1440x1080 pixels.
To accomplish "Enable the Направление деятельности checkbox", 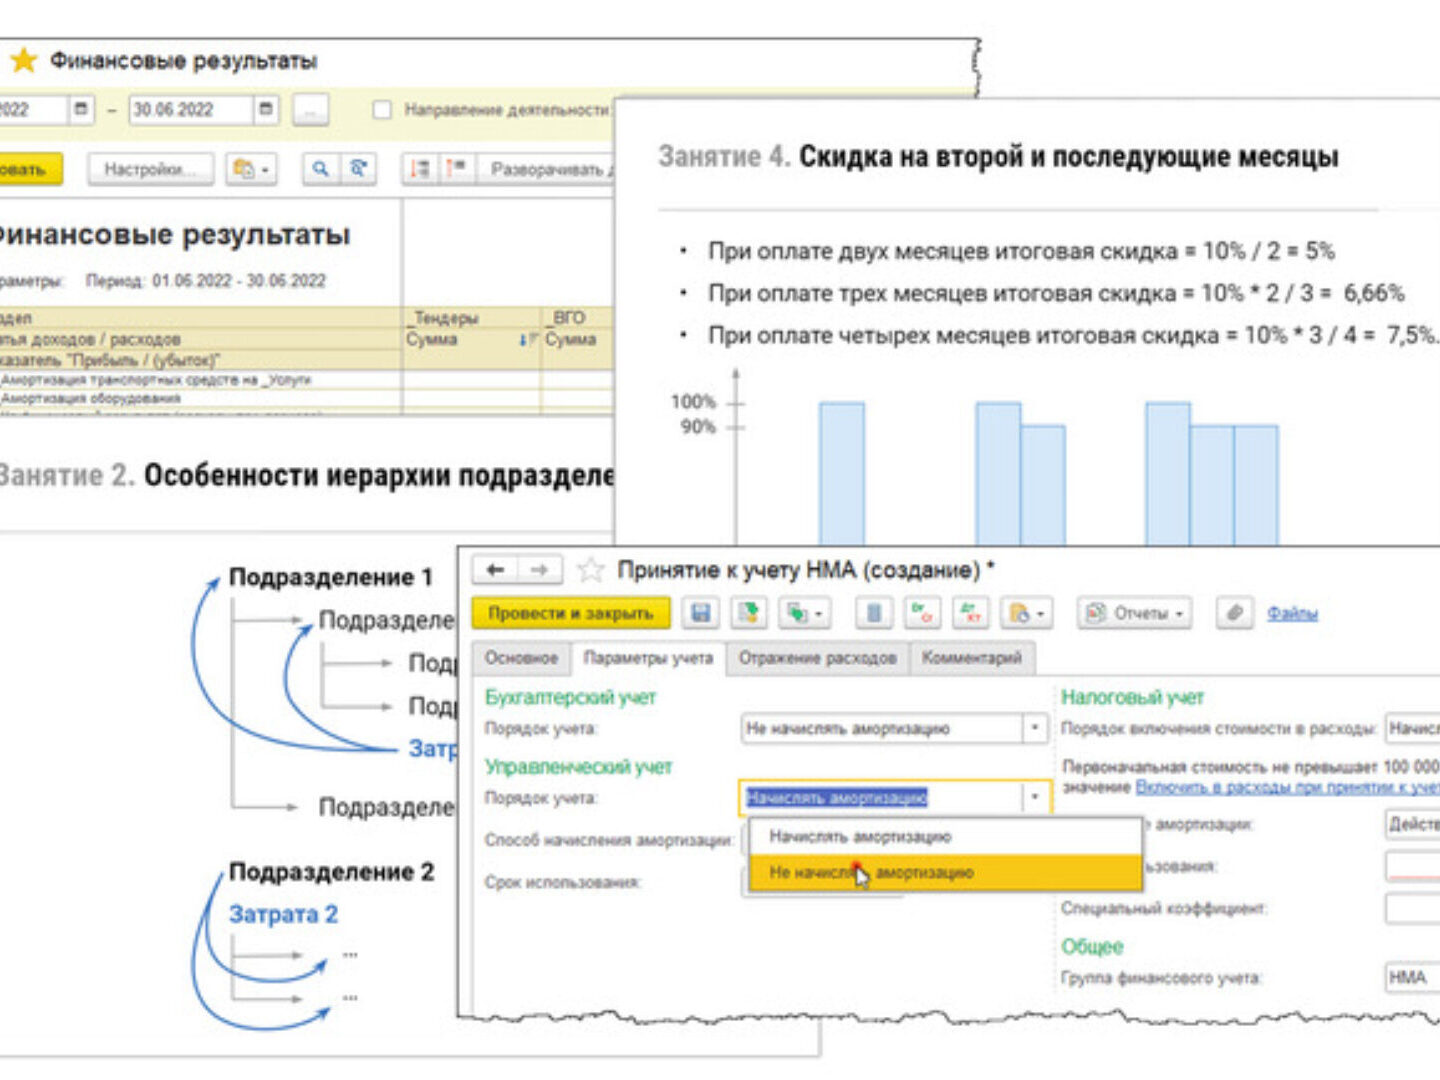I will [x=382, y=110].
